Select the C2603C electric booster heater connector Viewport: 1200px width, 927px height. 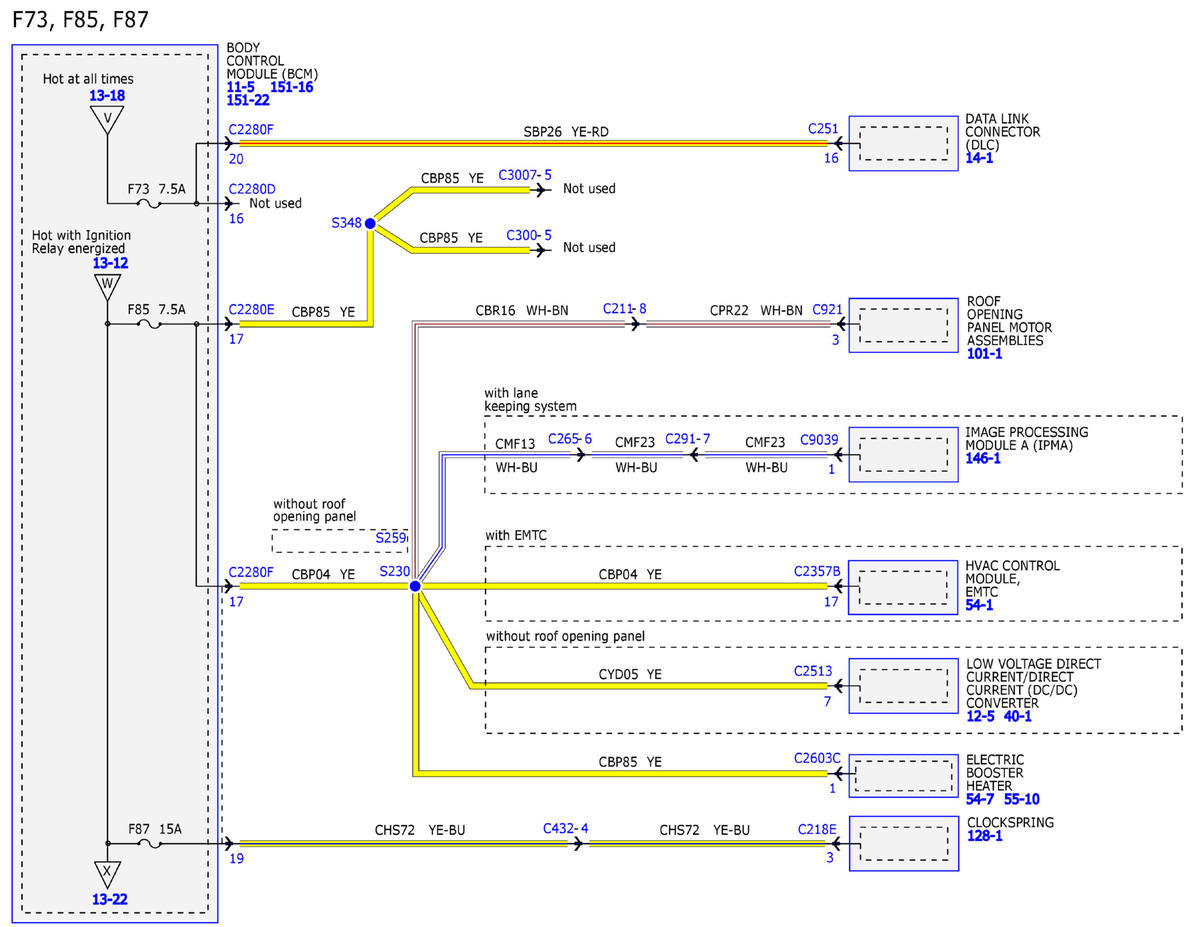pyautogui.click(x=818, y=759)
